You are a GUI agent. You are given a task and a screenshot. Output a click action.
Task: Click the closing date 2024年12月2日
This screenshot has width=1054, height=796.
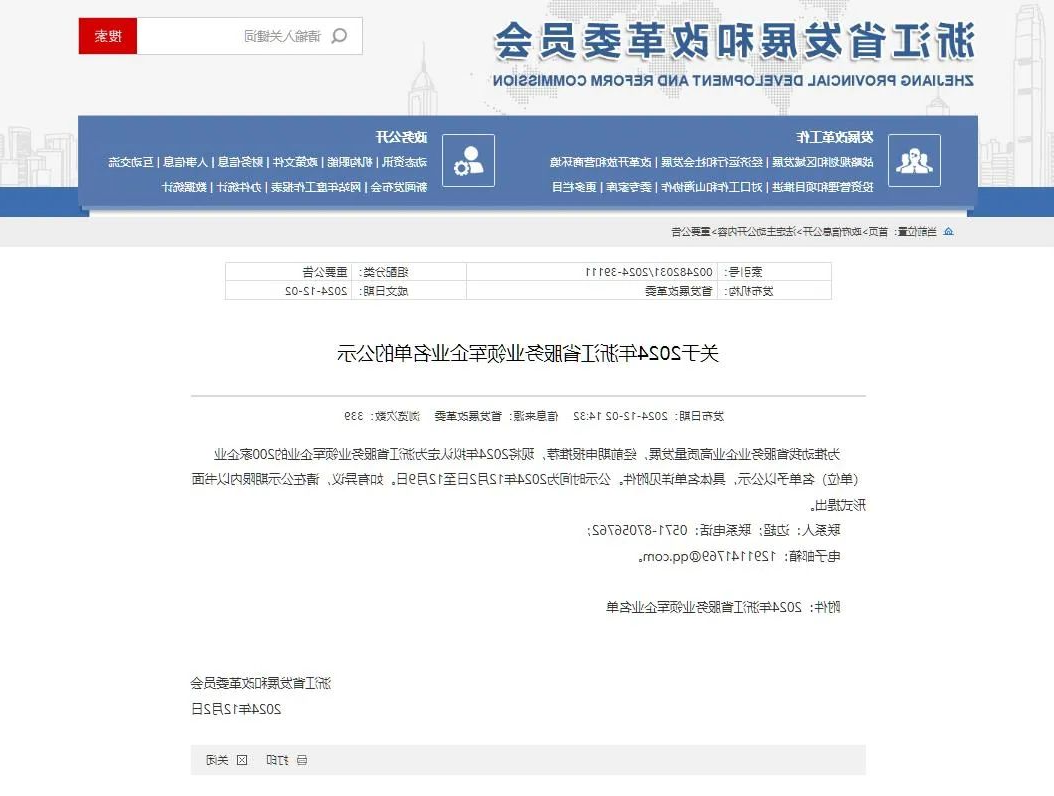(236, 709)
